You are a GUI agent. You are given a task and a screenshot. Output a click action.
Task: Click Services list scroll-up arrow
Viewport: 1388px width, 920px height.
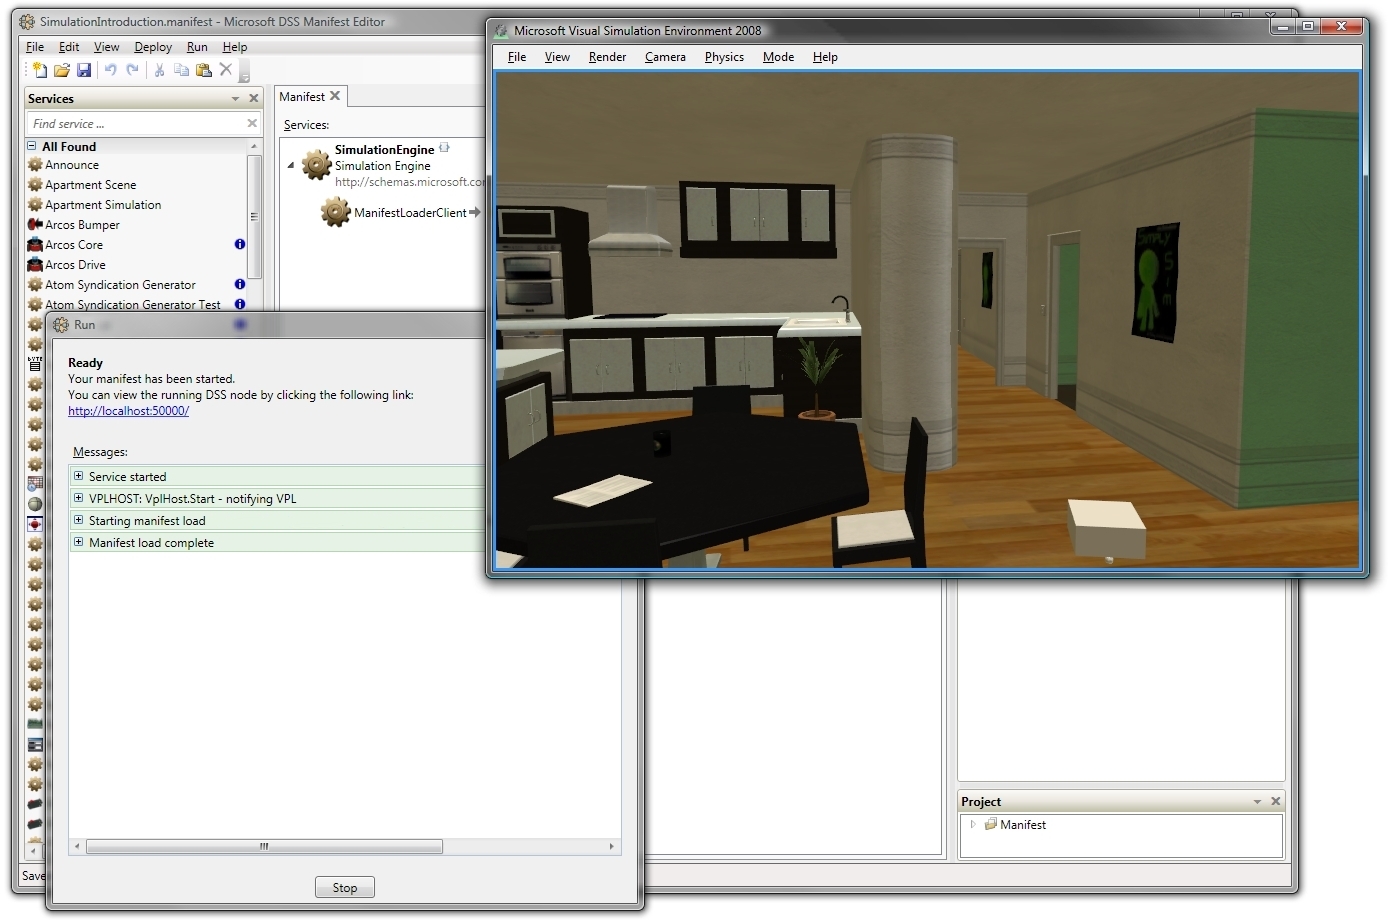pyautogui.click(x=254, y=147)
